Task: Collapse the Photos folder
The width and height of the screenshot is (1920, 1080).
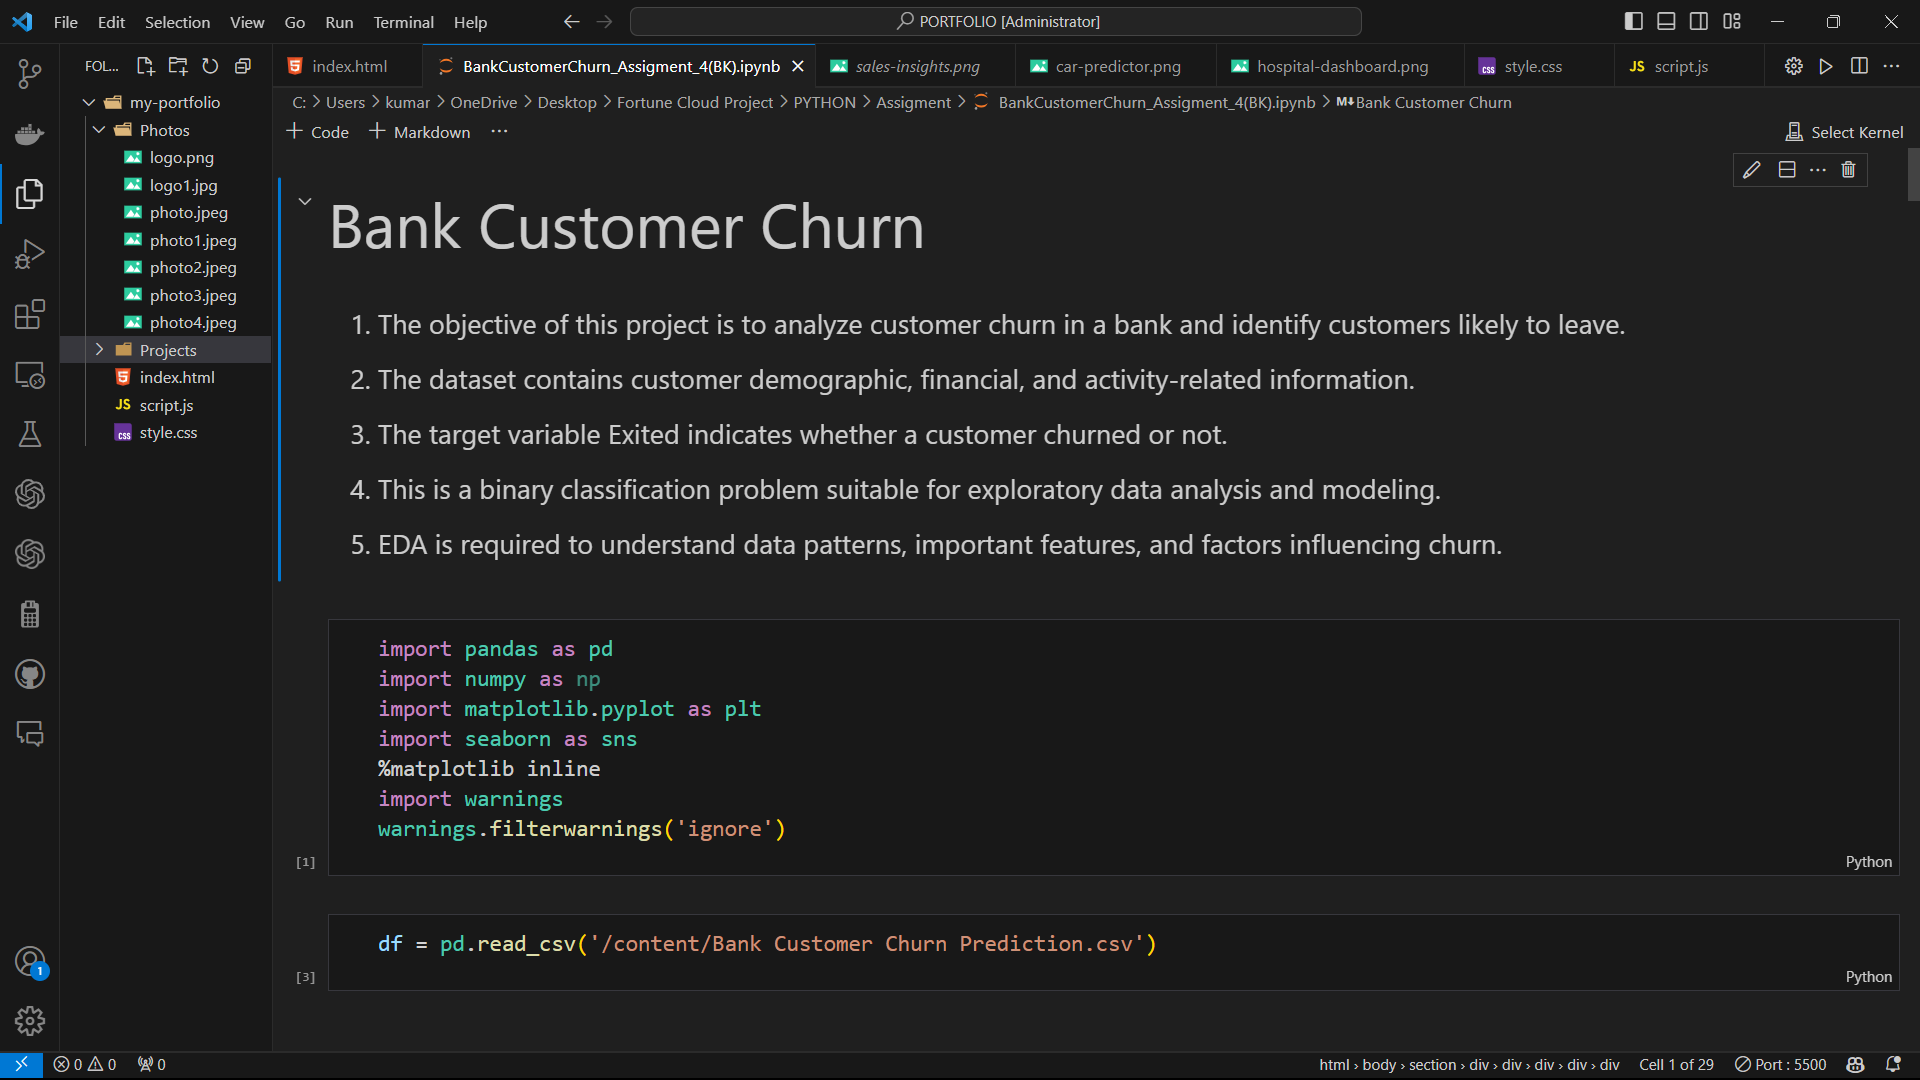Action: click(x=99, y=129)
